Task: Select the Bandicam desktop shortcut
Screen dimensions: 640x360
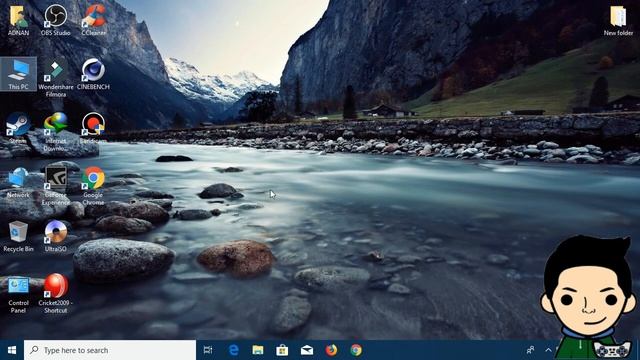Action: tap(93, 128)
